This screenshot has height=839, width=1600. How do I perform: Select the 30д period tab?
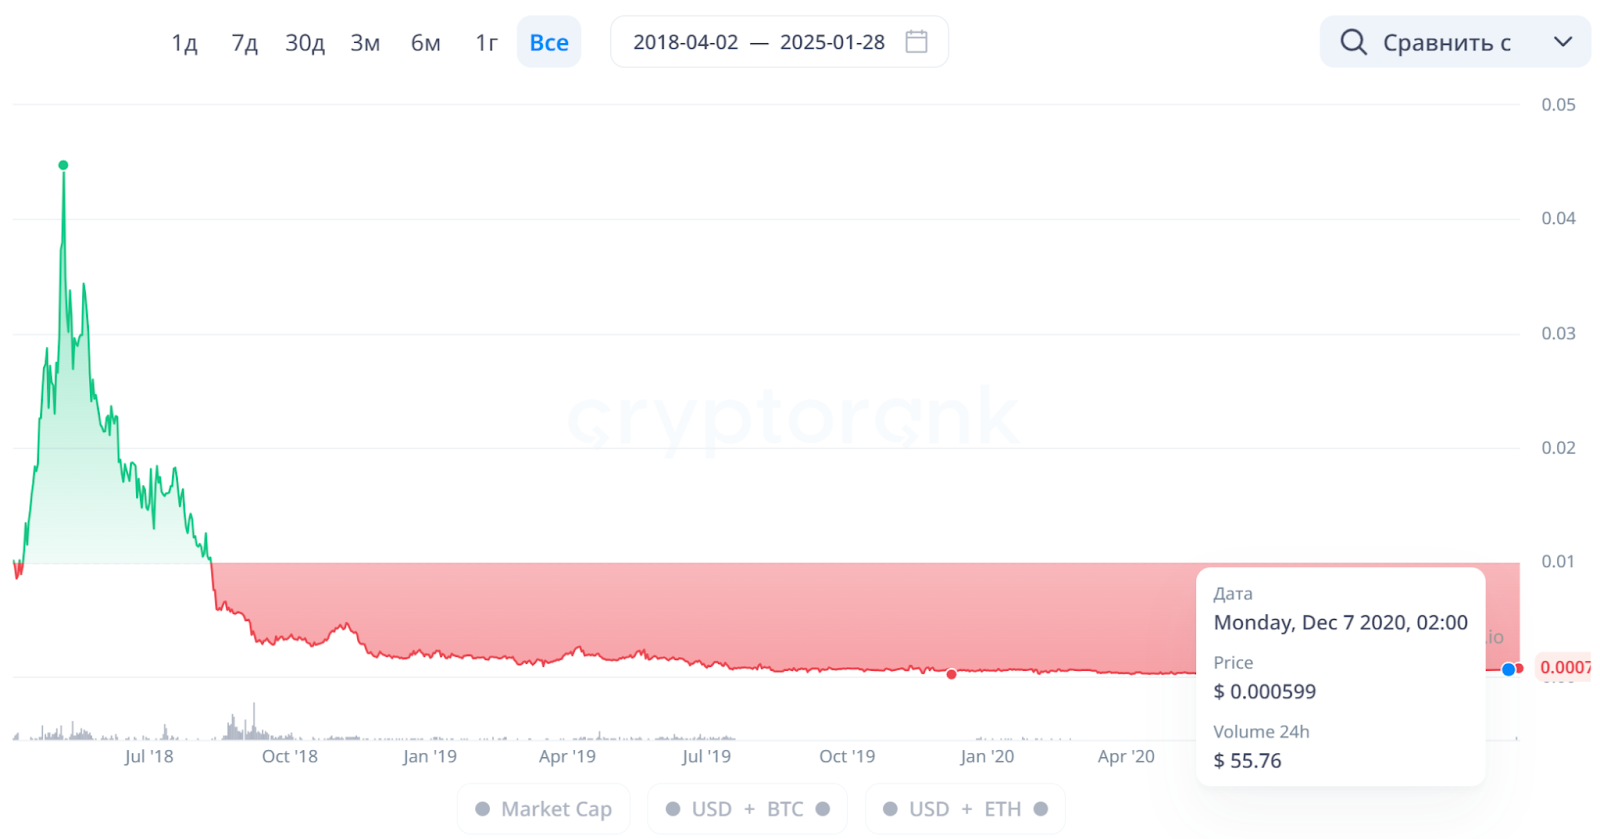(305, 43)
